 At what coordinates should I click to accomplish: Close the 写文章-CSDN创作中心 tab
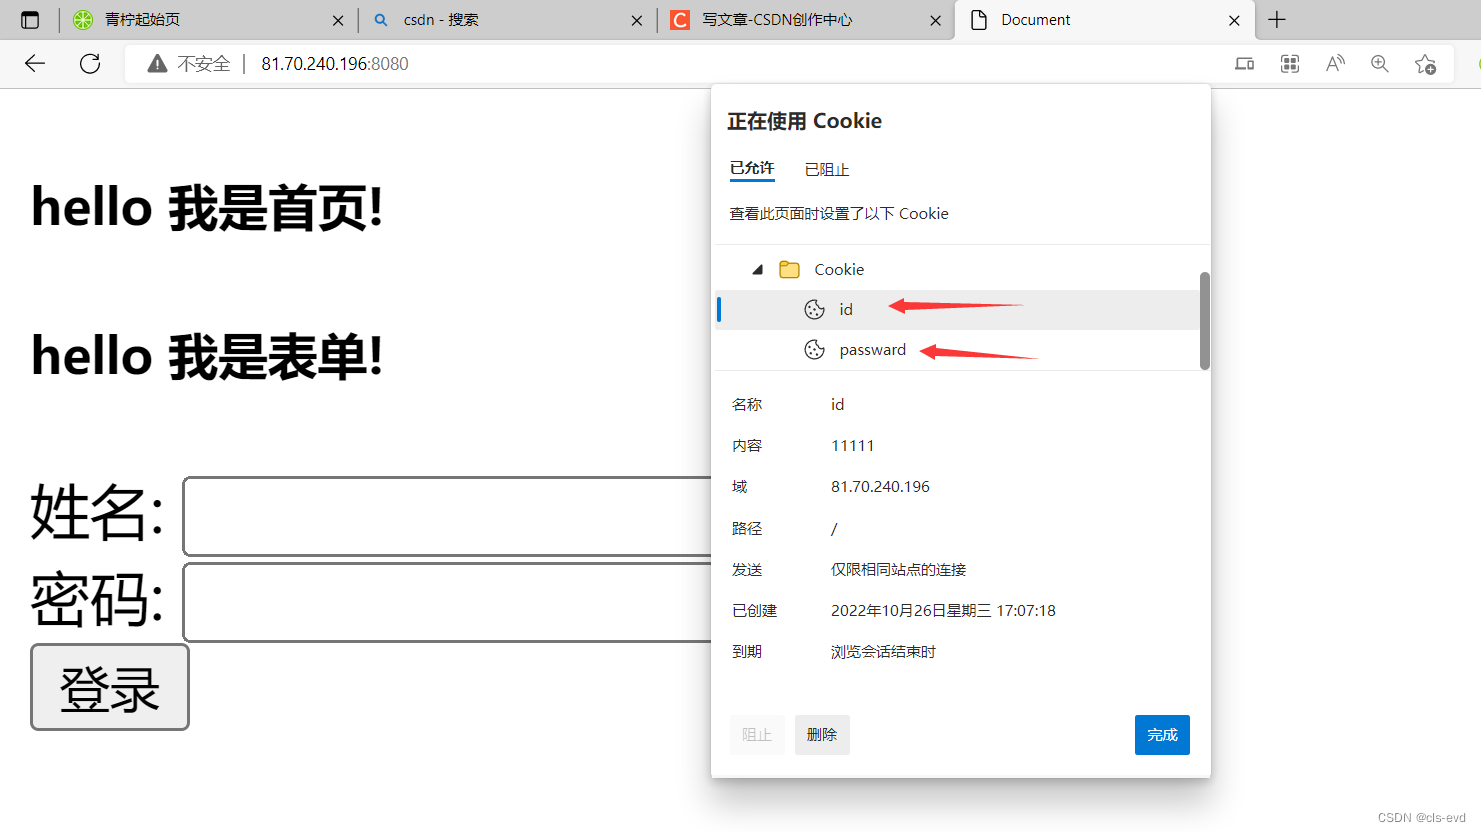[935, 20]
